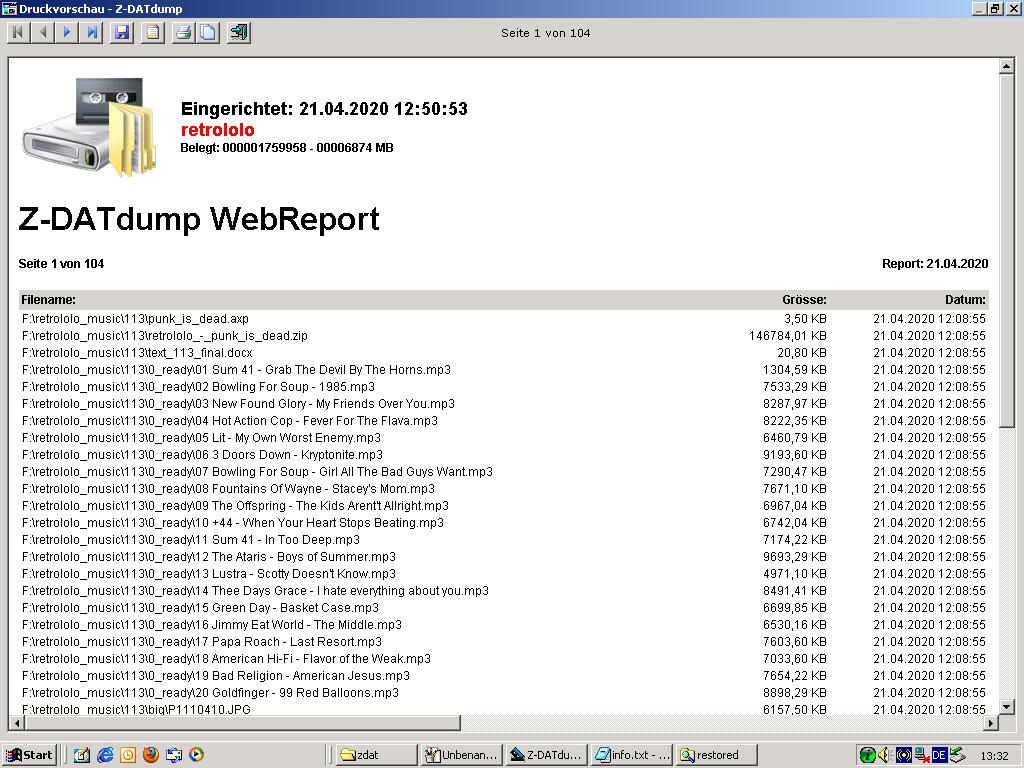The height and width of the screenshot is (768, 1024).
Task: Click the Belegt usage line
Action: [x=287, y=148]
